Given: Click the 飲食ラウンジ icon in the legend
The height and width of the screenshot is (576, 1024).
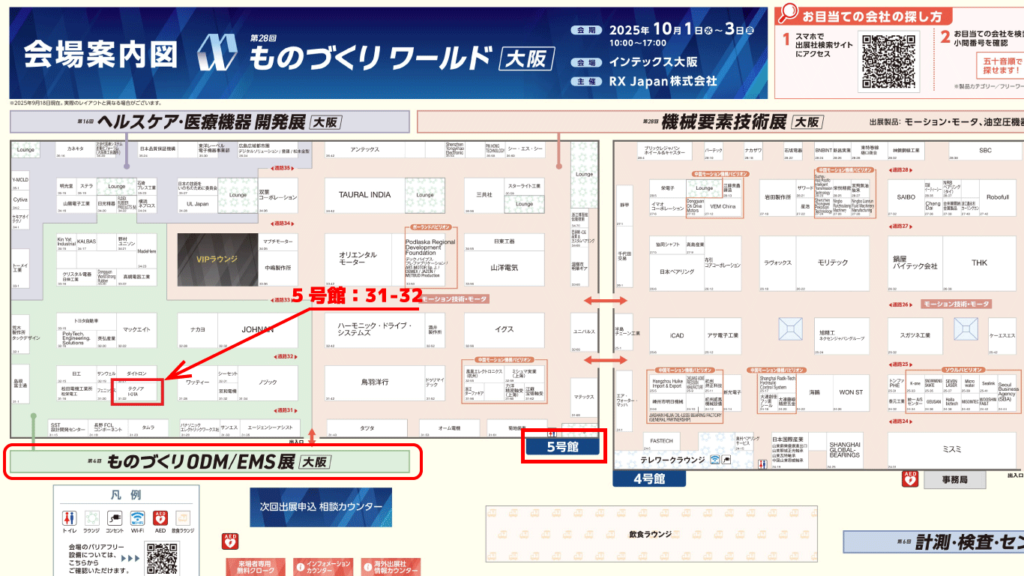Looking at the screenshot, I should point(185,517).
